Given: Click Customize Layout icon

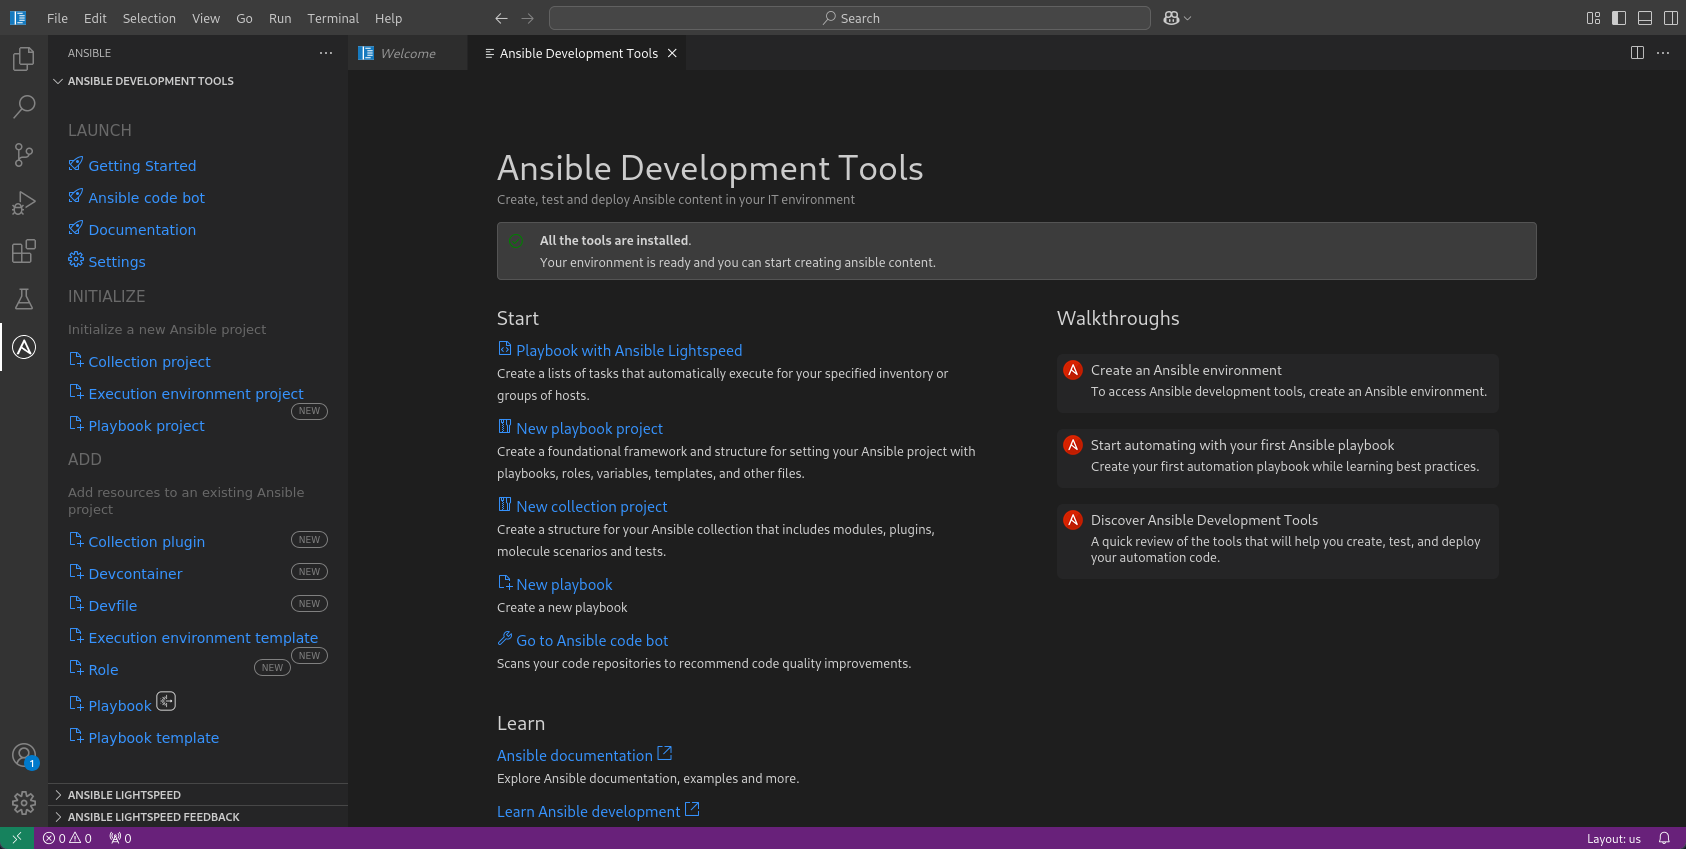Looking at the screenshot, I should tap(1593, 18).
